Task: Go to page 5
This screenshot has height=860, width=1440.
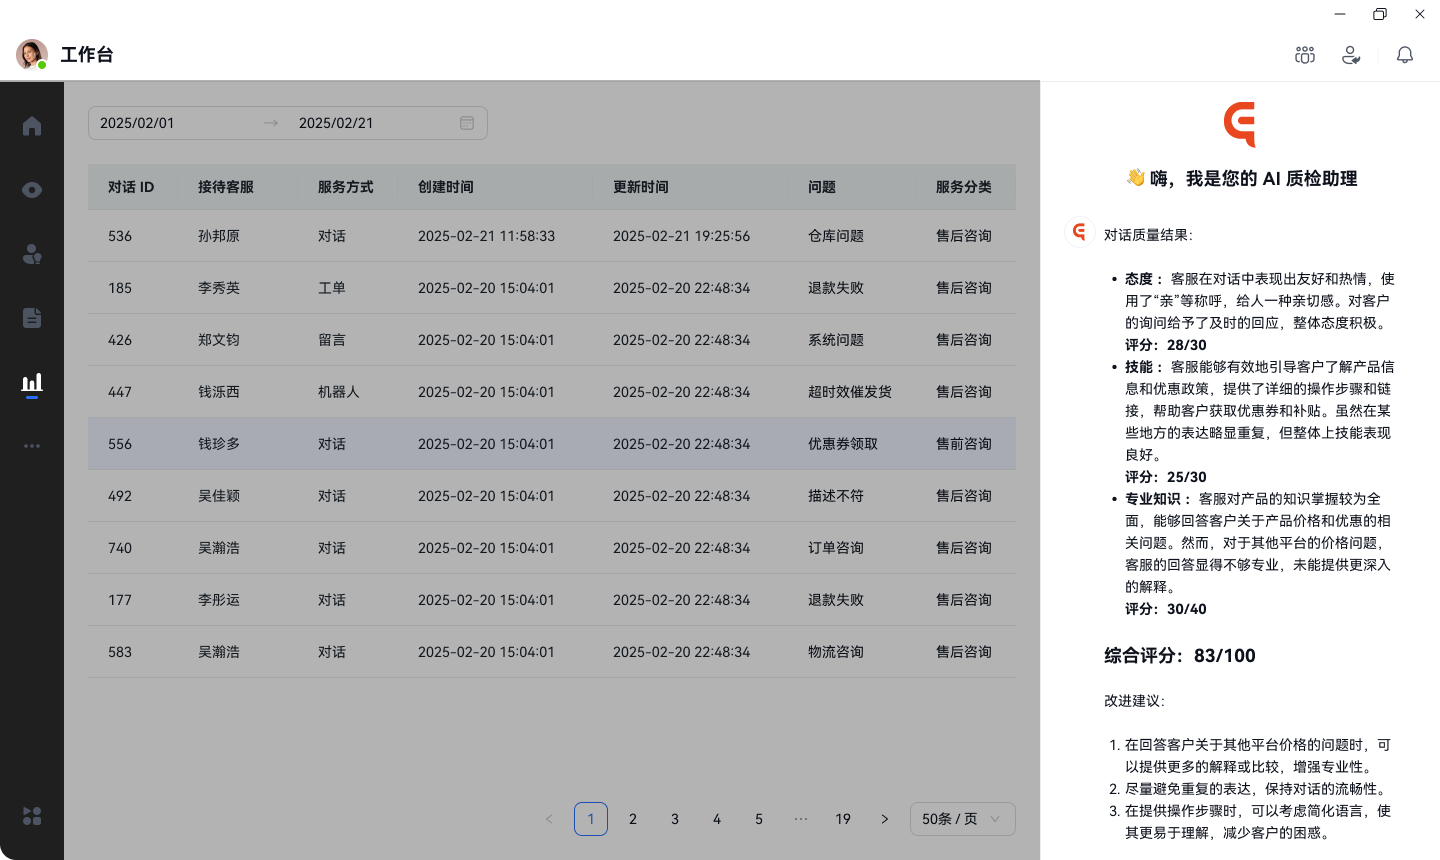Action: point(759,819)
